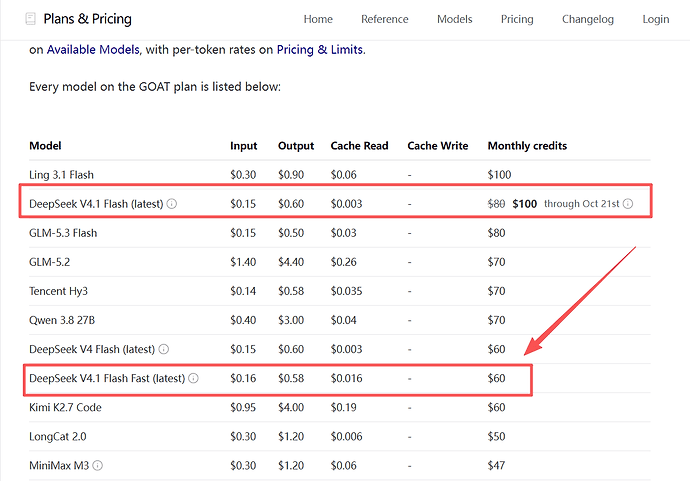Screen dimensions: 690x481
Task: Select the Tencent Hy3 model name
Action: click(x=58, y=291)
